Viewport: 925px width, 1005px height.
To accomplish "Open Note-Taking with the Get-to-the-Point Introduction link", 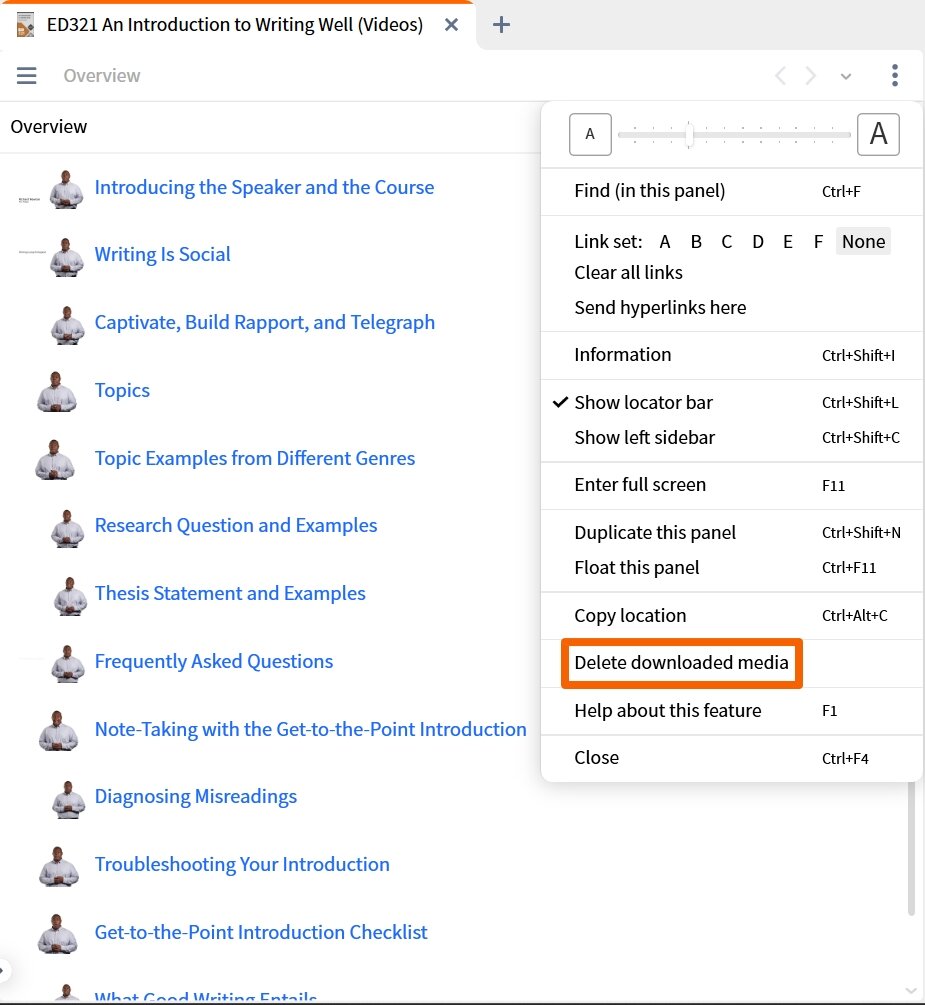I will point(310,729).
